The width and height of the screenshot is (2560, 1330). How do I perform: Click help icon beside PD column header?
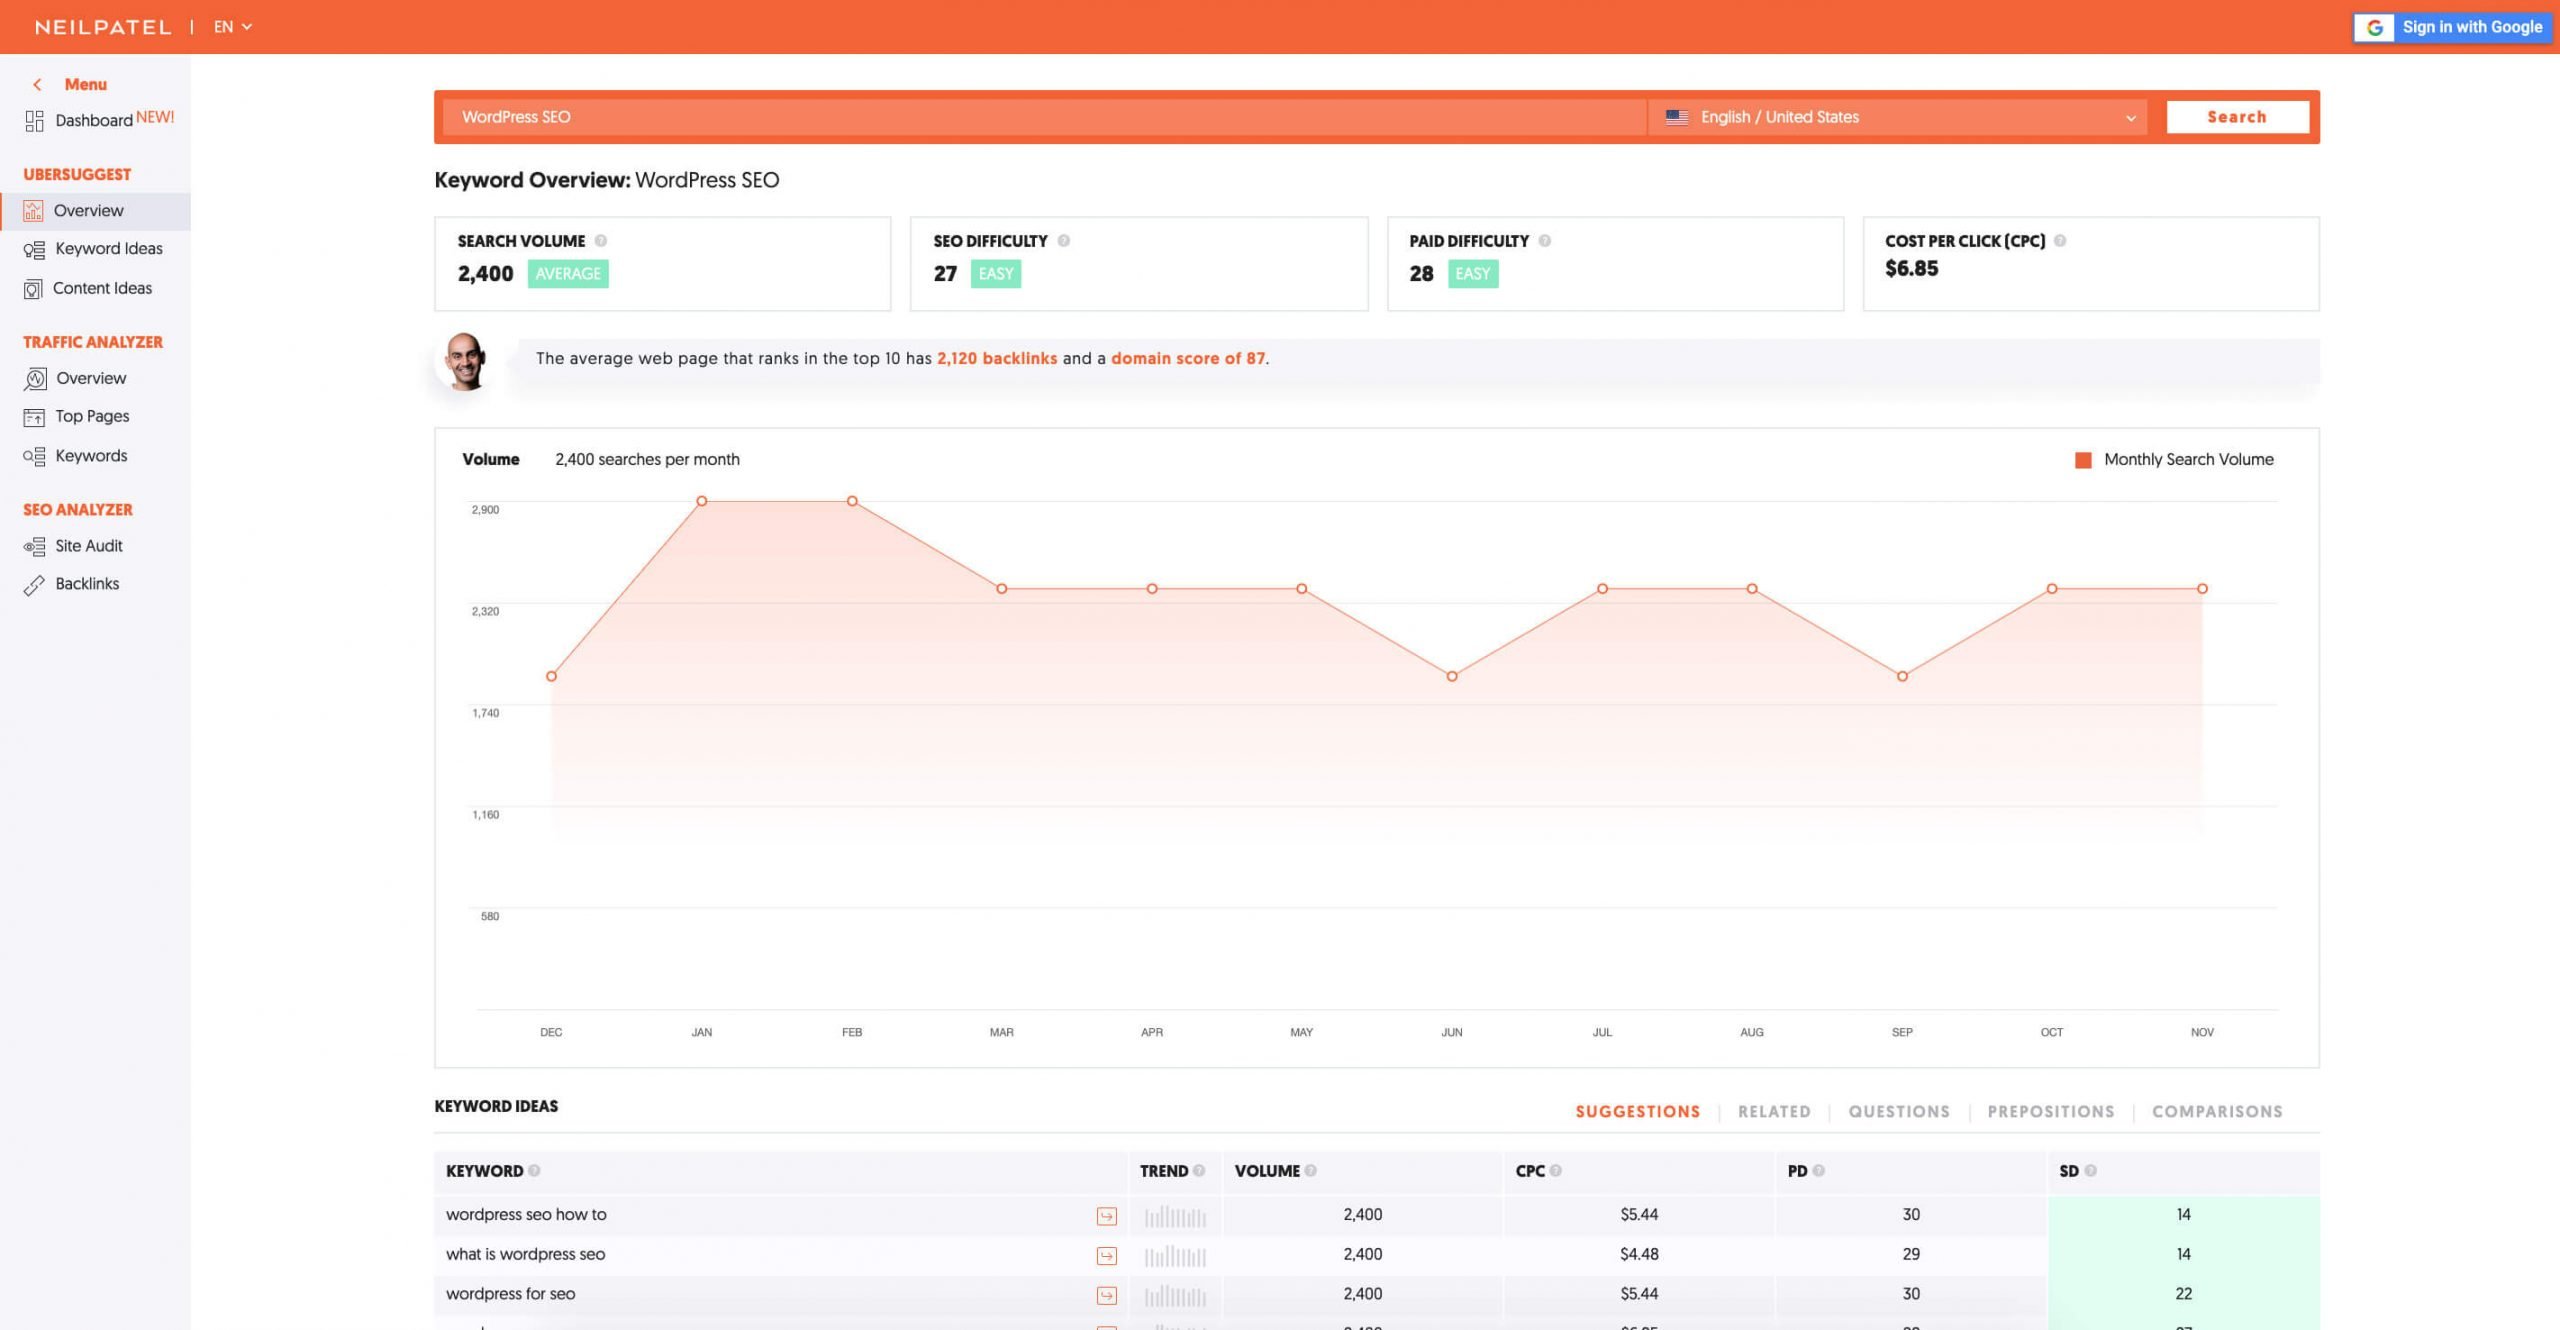(x=1819, y=1171)
